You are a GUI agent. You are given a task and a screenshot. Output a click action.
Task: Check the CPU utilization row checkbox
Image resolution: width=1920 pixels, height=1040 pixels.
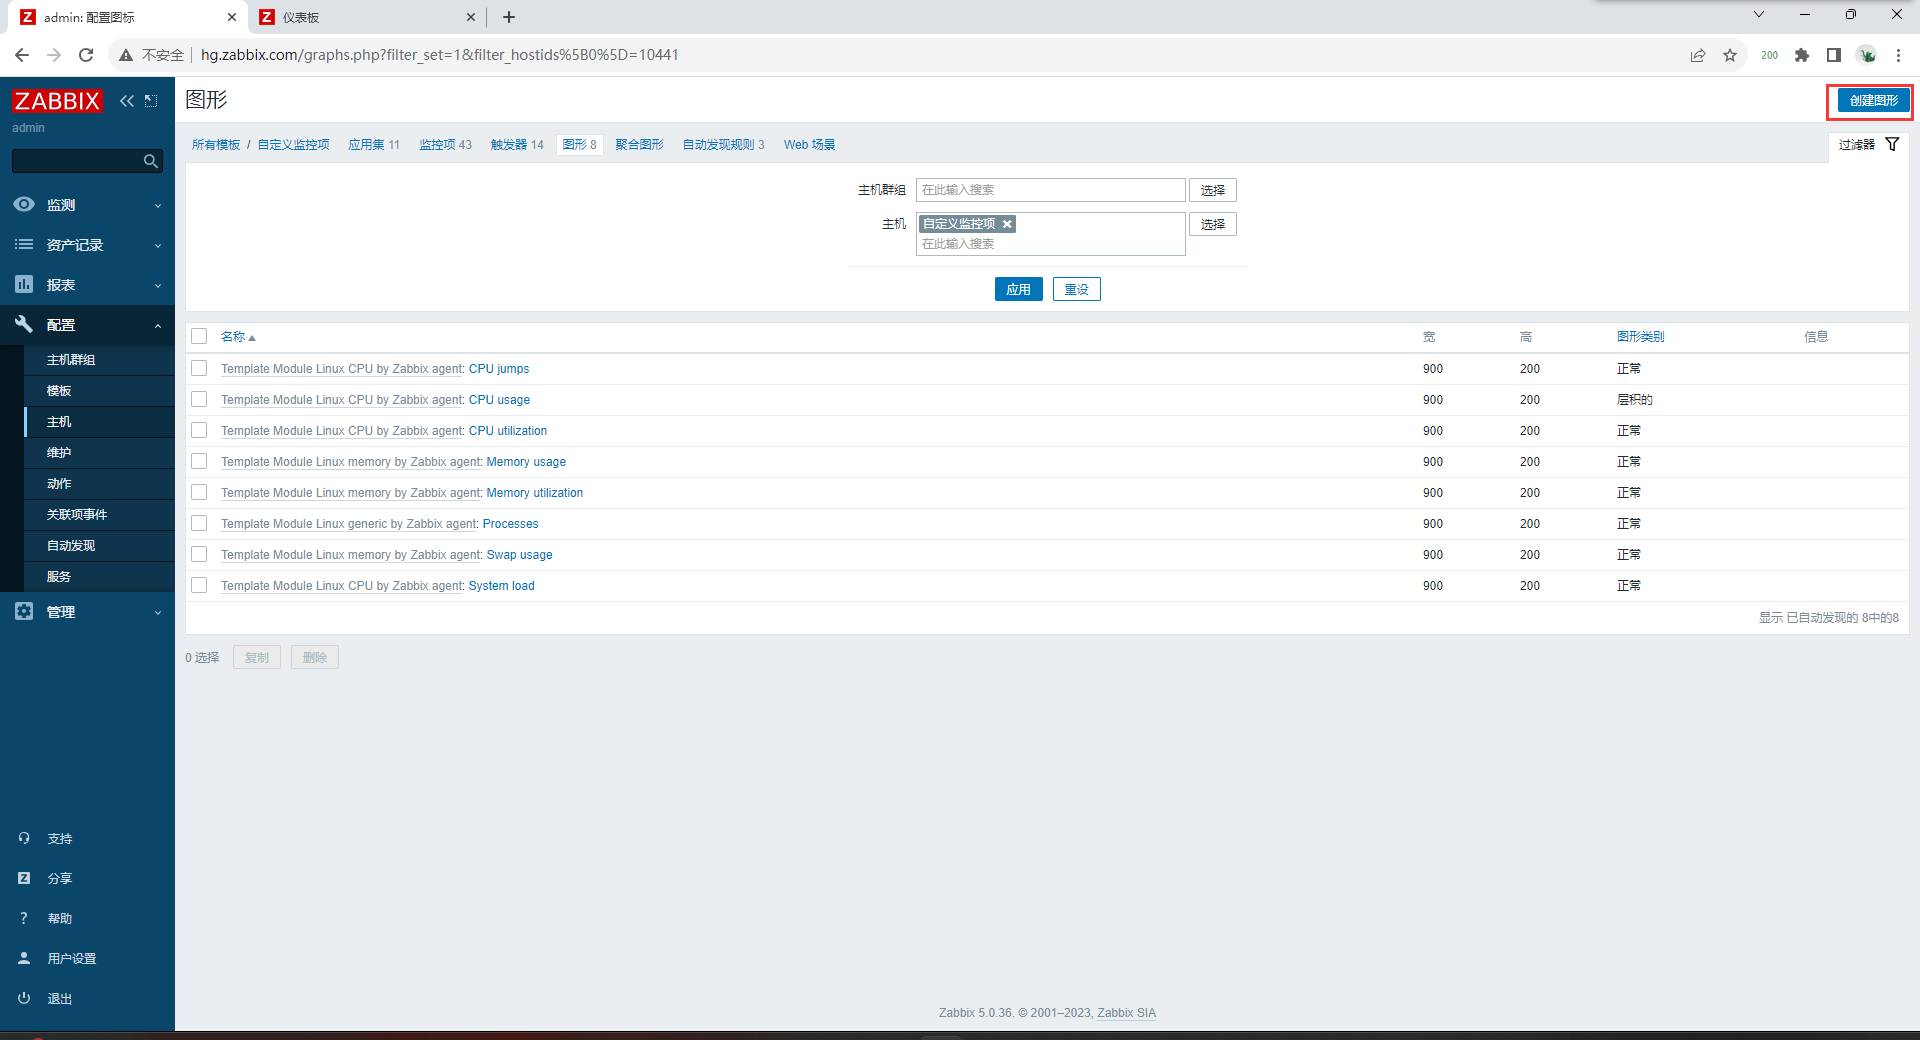coord(199,430)
